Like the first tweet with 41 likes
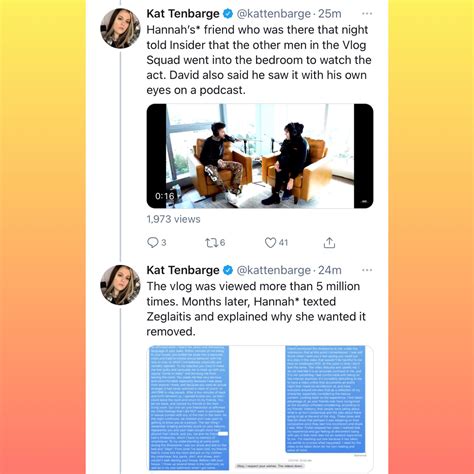474x474 pixels. 270,243
